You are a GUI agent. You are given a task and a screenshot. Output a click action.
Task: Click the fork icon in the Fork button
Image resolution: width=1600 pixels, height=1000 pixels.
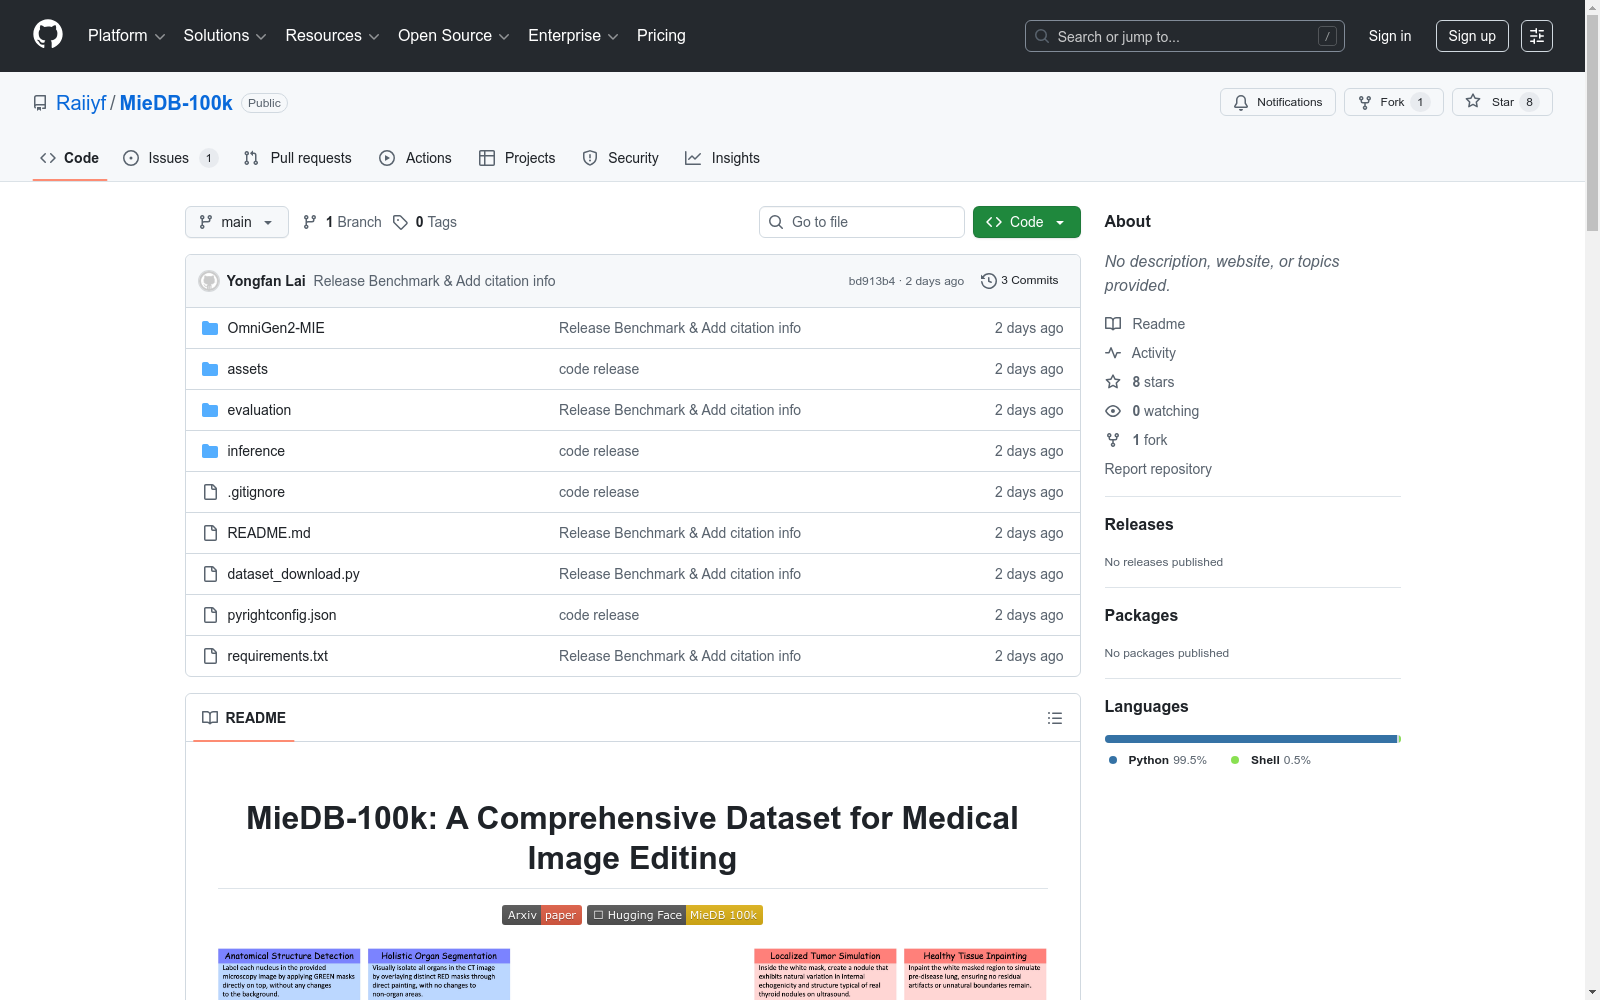pos(1365,102)
